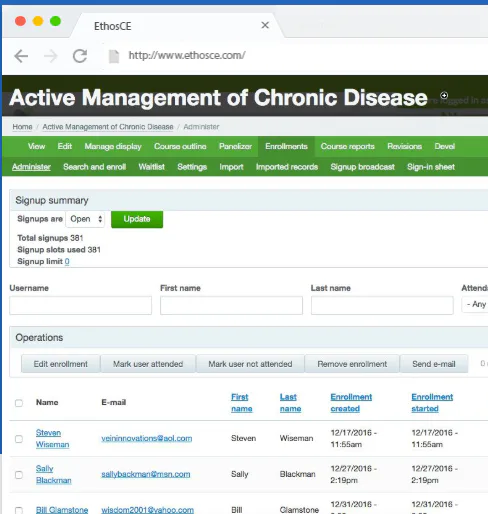
Task: Click the 'Blackman' last name cell
Action: click(x=297, y=474)
